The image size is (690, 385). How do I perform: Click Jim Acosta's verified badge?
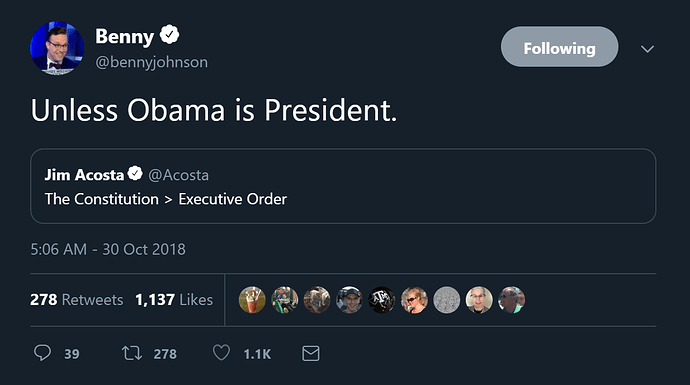(x=135, y=173)
